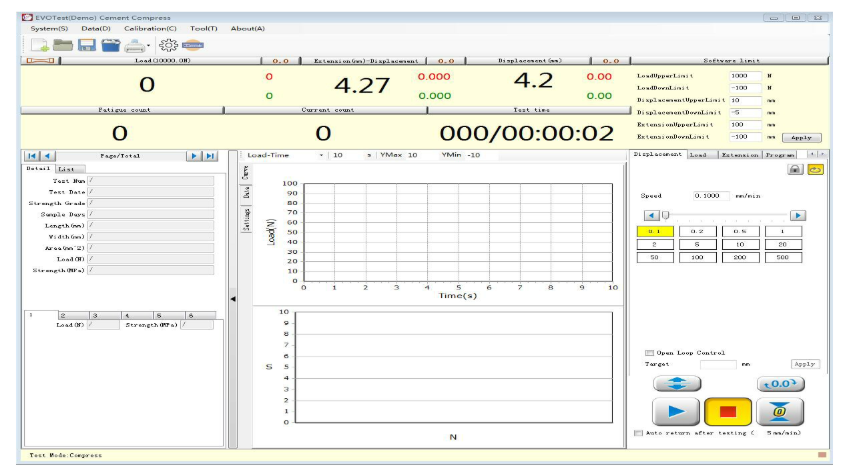Screen dimensions: 842x467
Task: Switch to the Extension control tab
Action: (x=739, y=155)
